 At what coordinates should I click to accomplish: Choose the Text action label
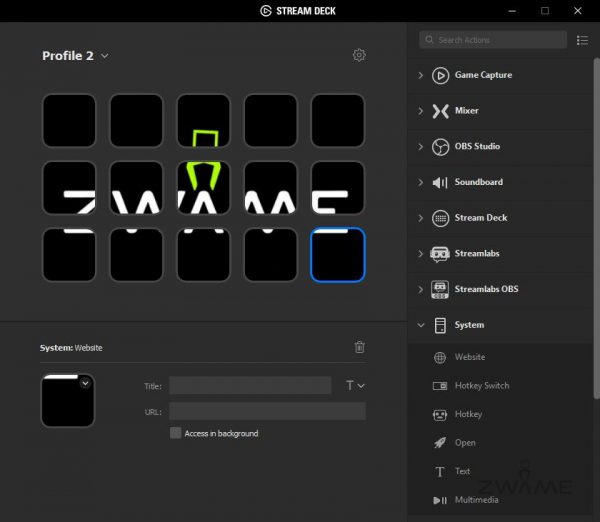462,471
